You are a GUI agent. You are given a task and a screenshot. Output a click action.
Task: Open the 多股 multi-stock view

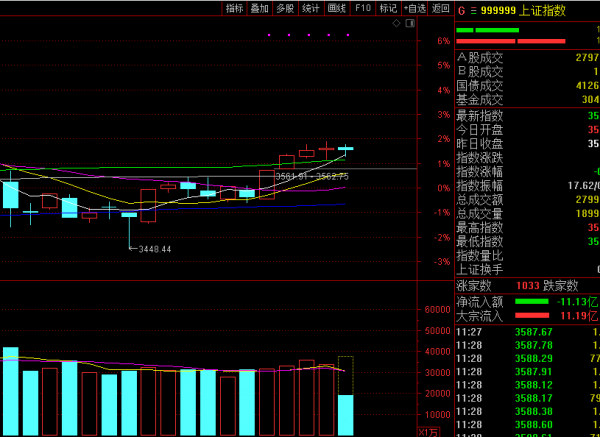click(x=286, y=8)
